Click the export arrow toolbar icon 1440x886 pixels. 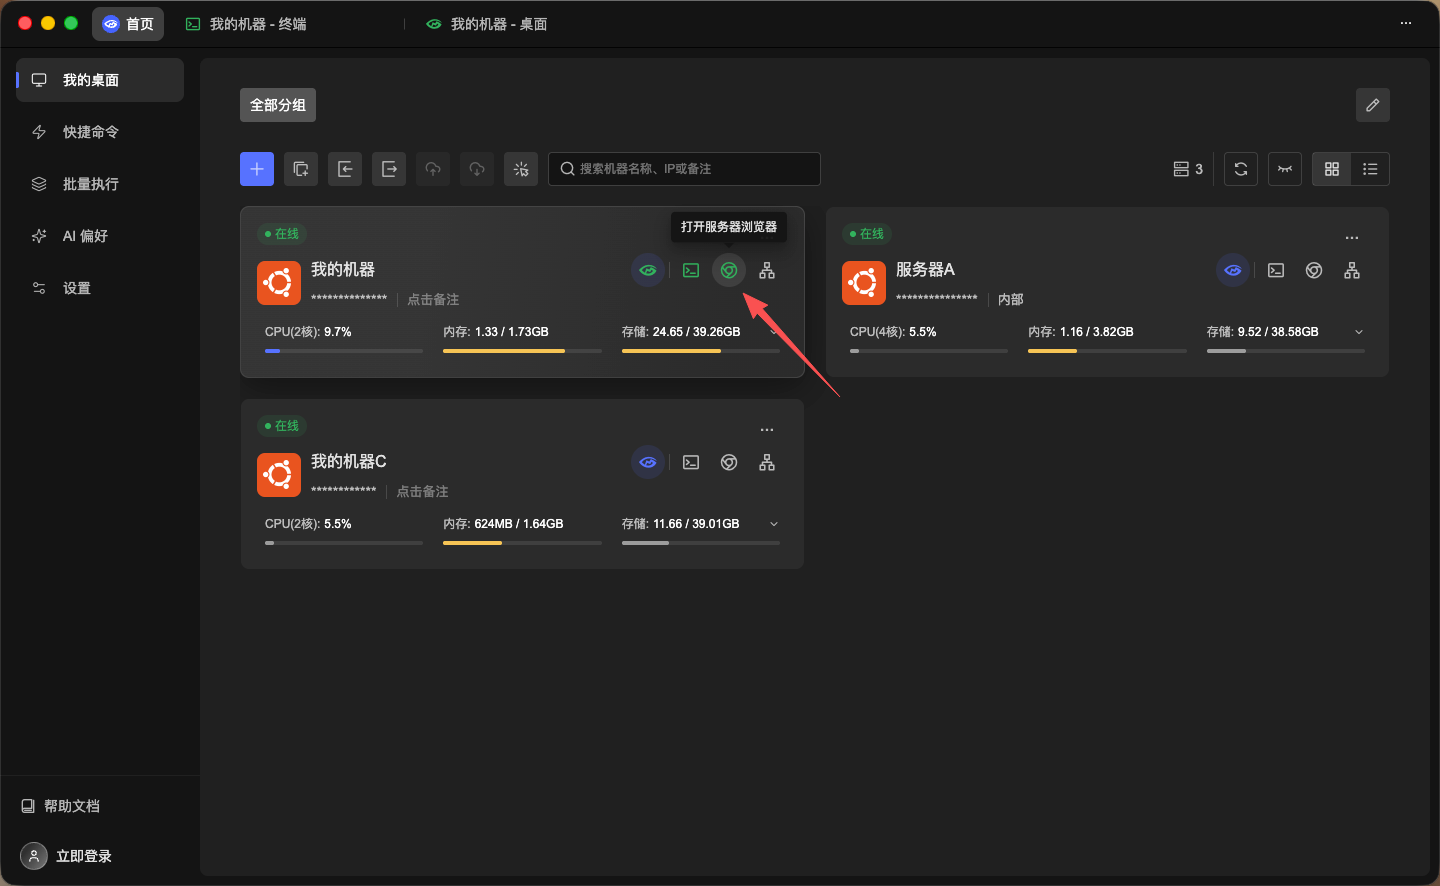coord(389,169)
